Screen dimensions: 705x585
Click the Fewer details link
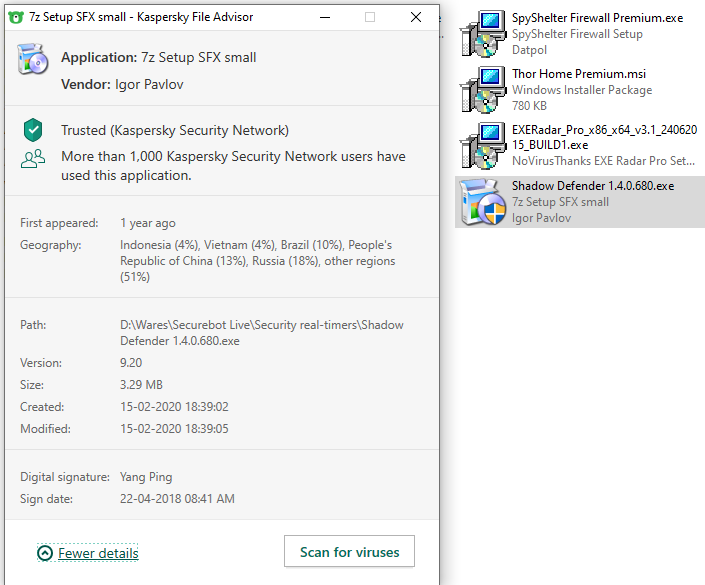tap(98, 553)
